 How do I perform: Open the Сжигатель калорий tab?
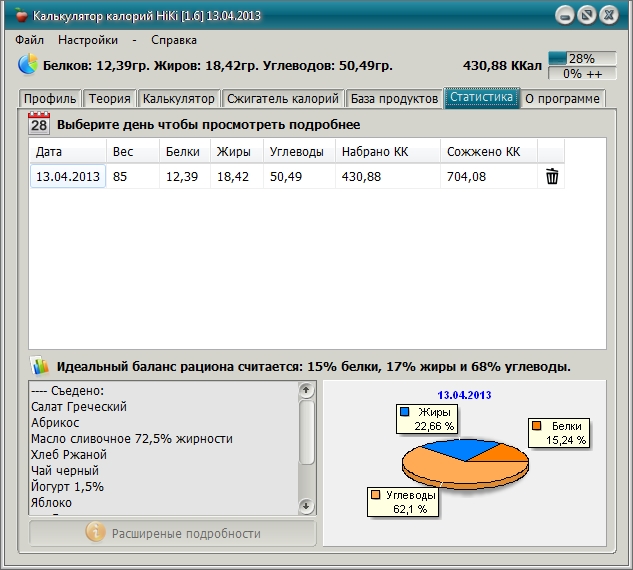click(283, 98)
